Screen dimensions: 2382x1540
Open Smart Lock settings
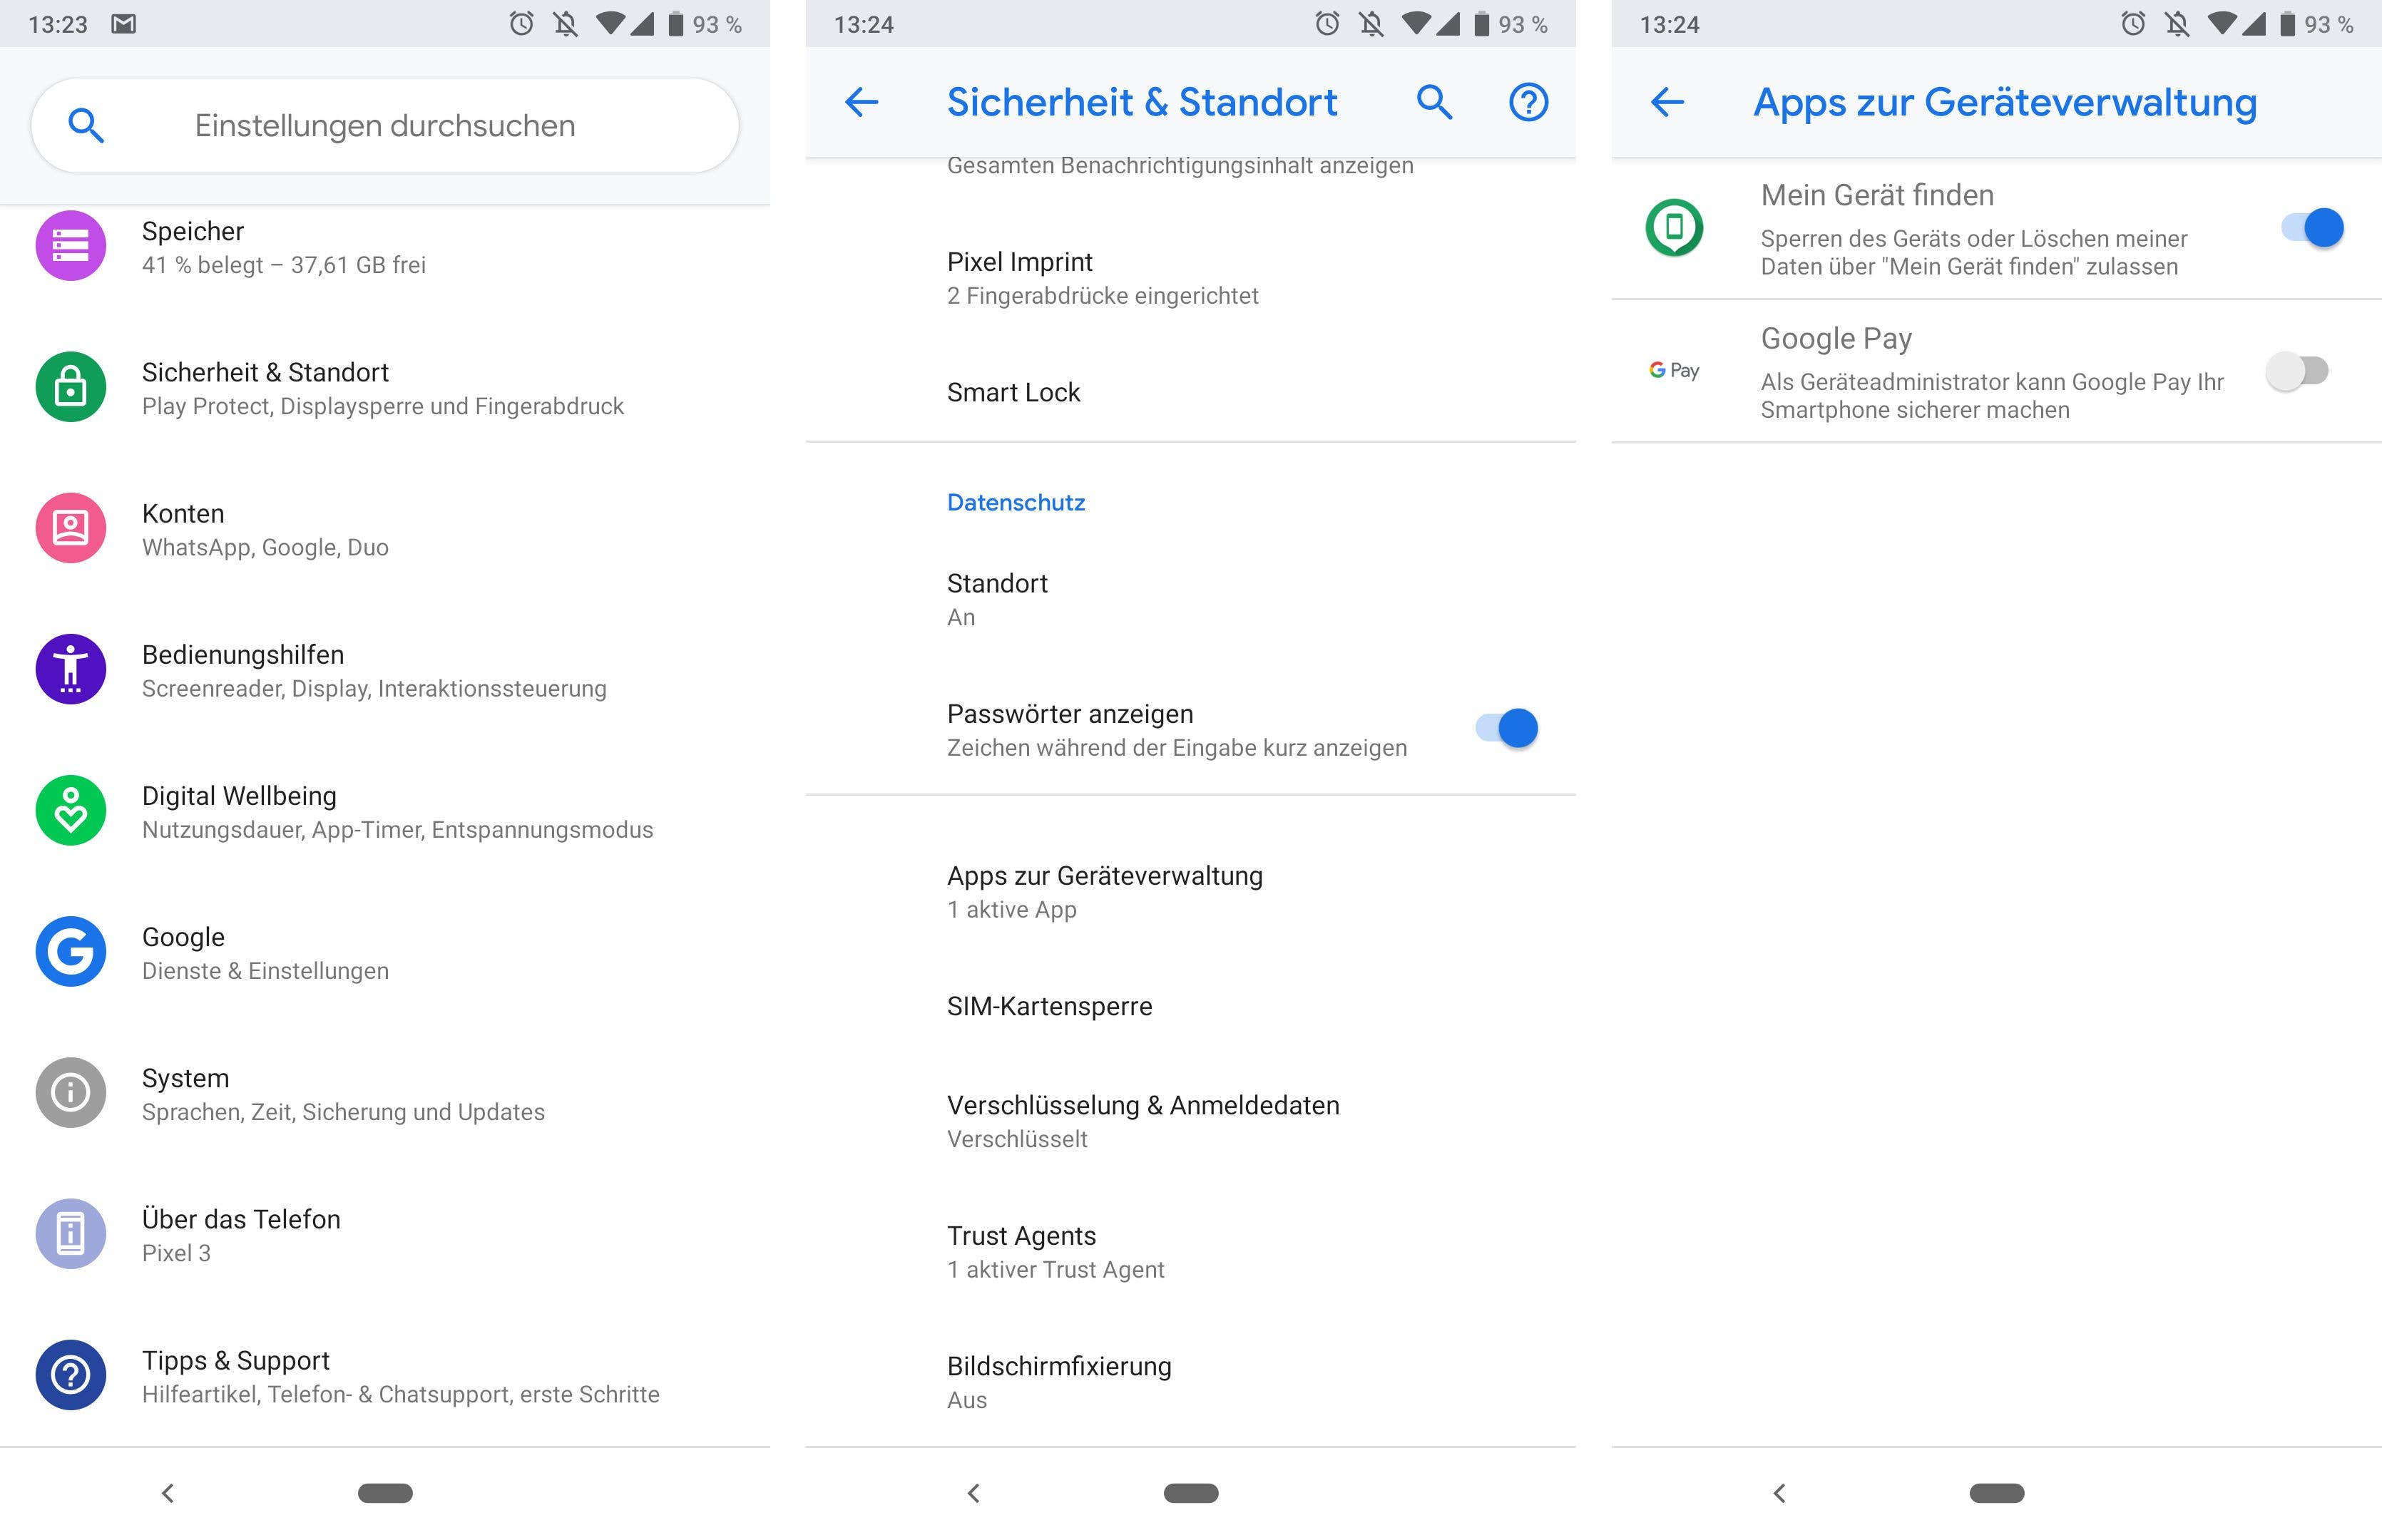[1014, 392]
